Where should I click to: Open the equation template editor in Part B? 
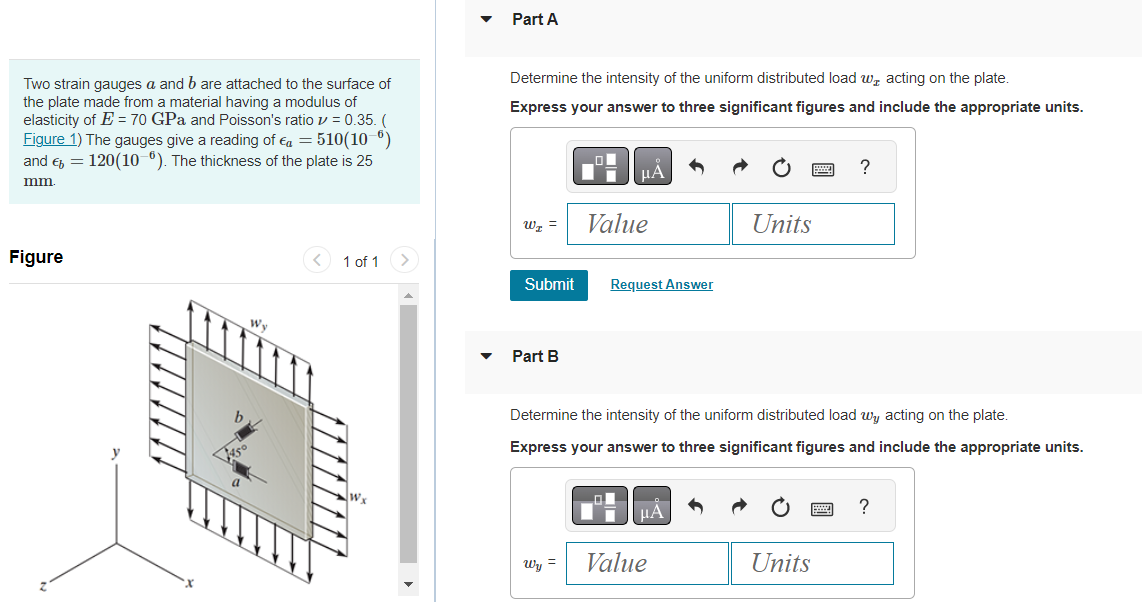[598, 505]
